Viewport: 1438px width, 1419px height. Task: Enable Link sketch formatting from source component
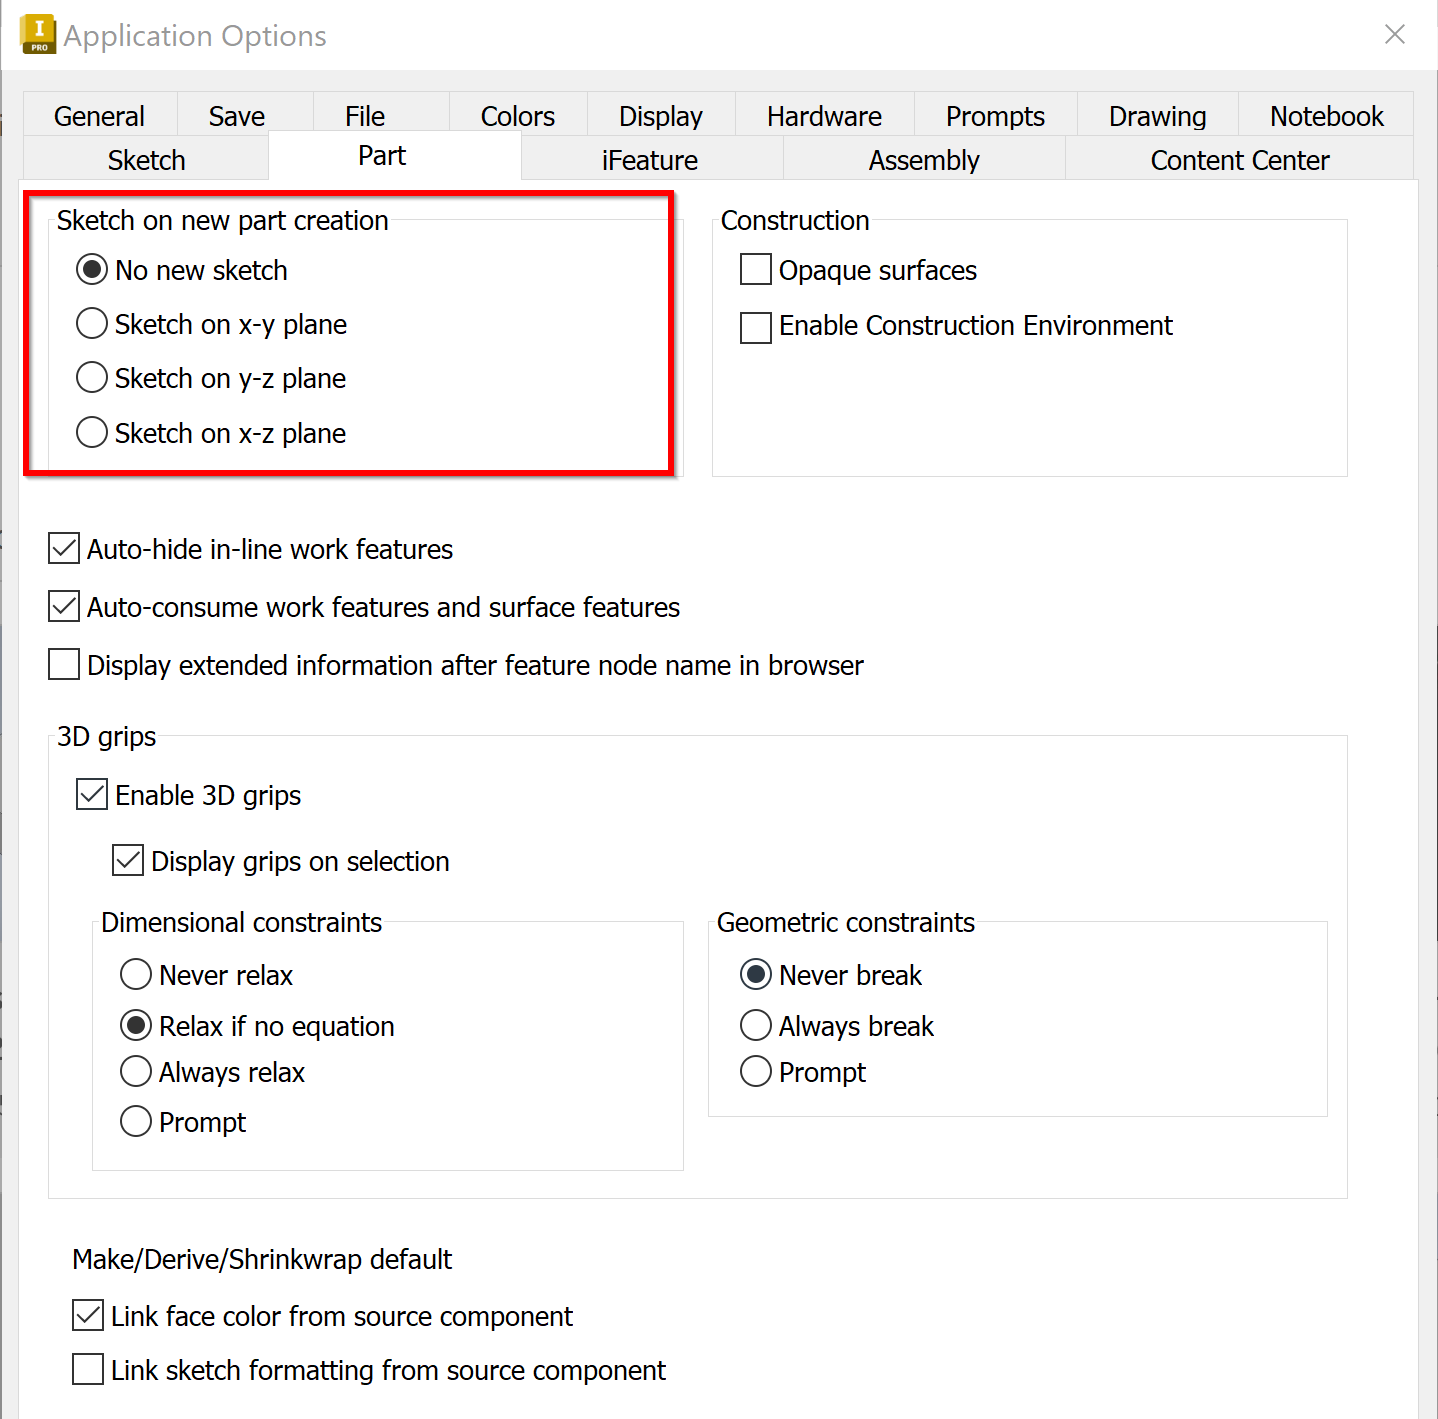tap(87, 1369)
